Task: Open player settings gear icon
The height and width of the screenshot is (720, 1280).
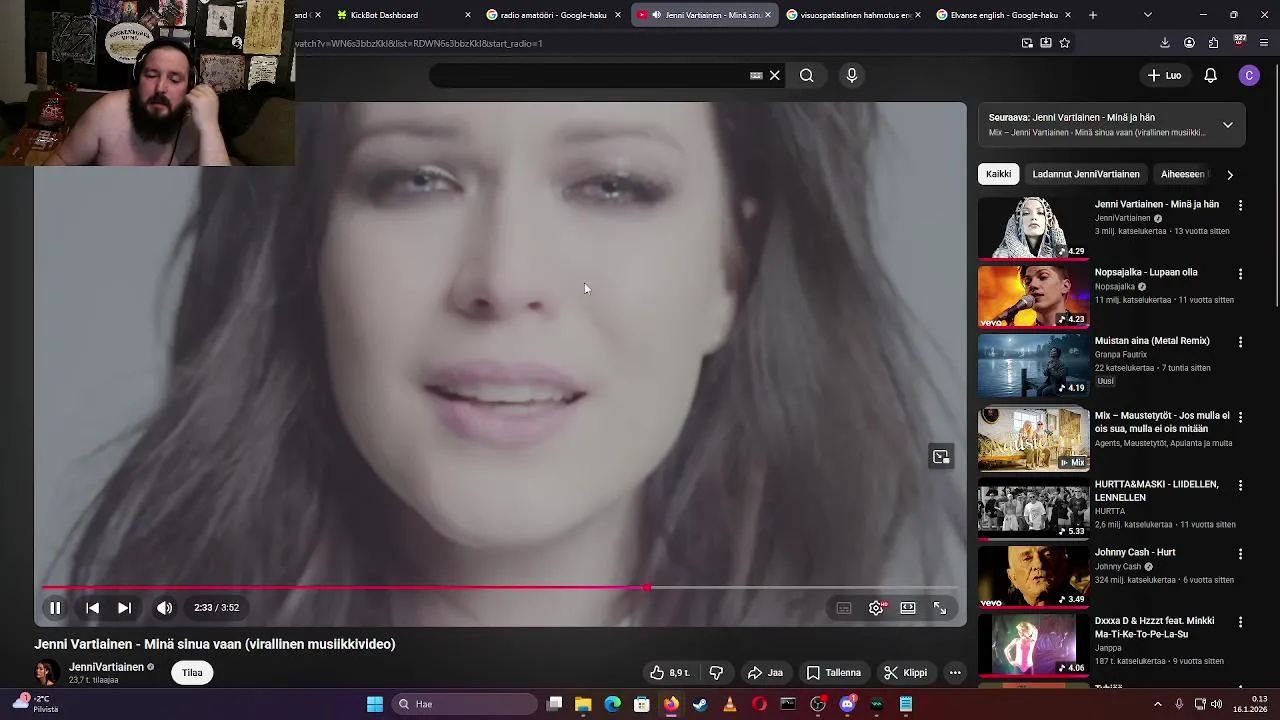Action: coord(876,607)
